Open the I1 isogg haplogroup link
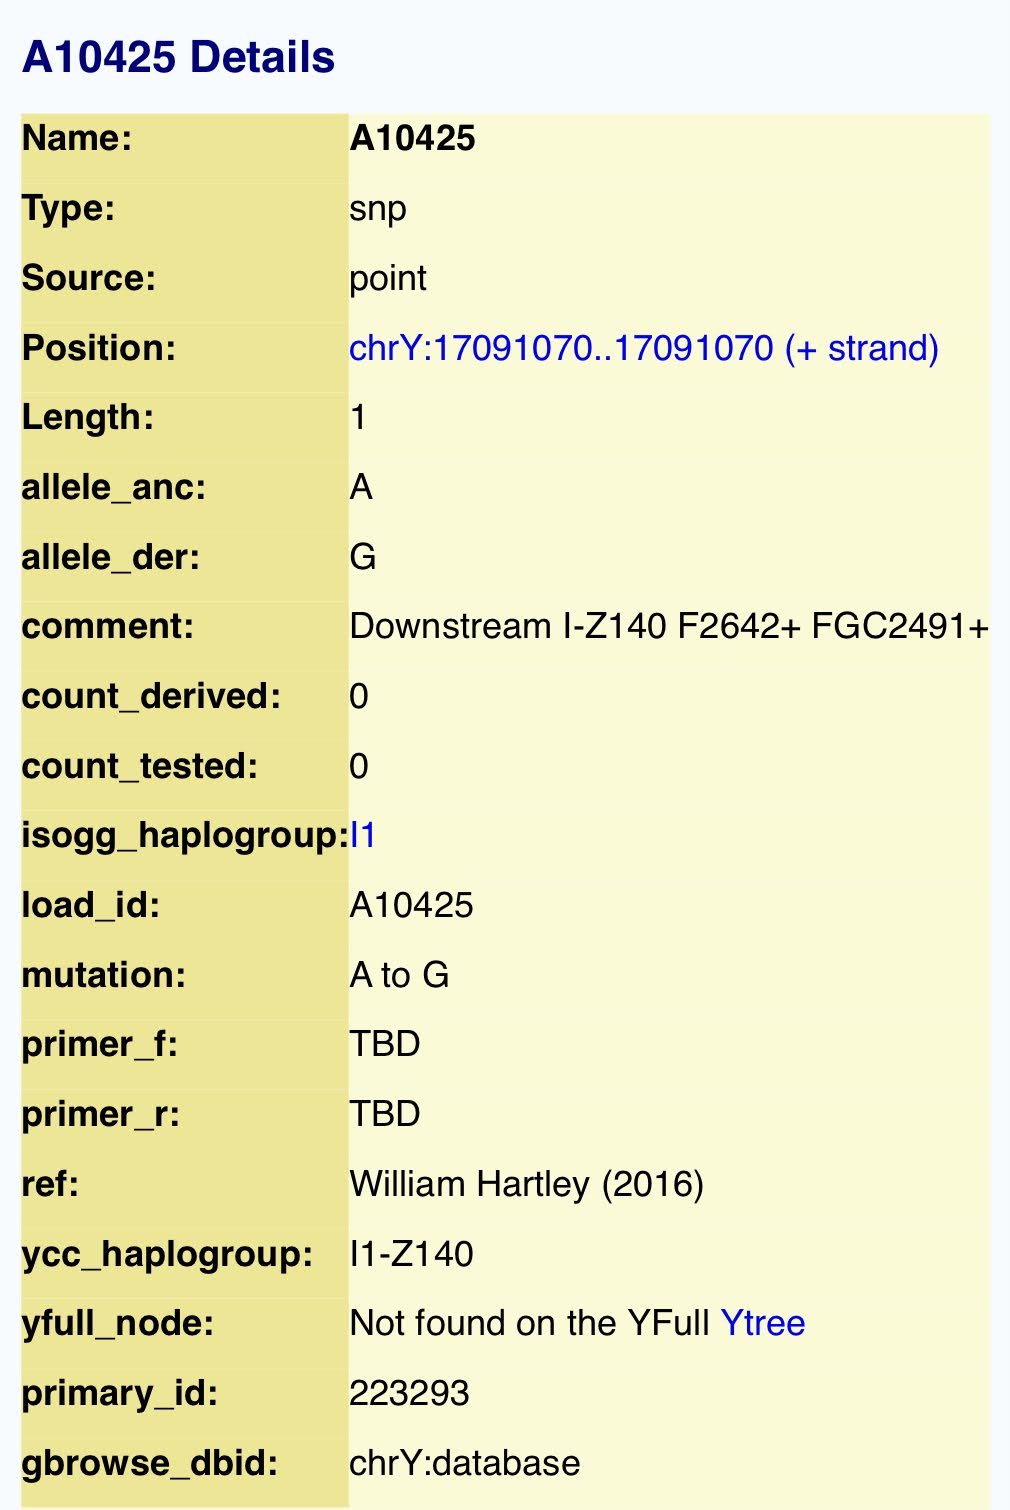 [x=363, y=835]
